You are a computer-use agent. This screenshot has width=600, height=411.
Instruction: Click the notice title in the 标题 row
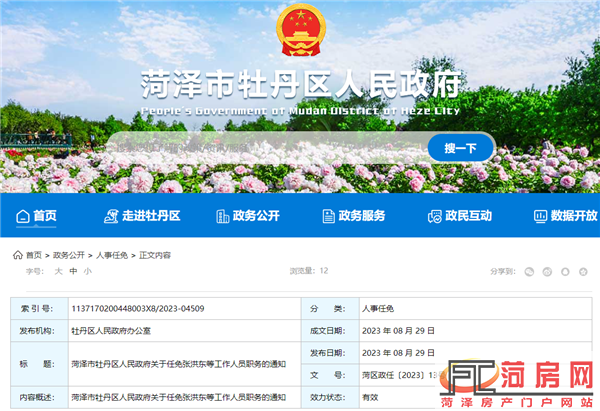pos(179,364)
